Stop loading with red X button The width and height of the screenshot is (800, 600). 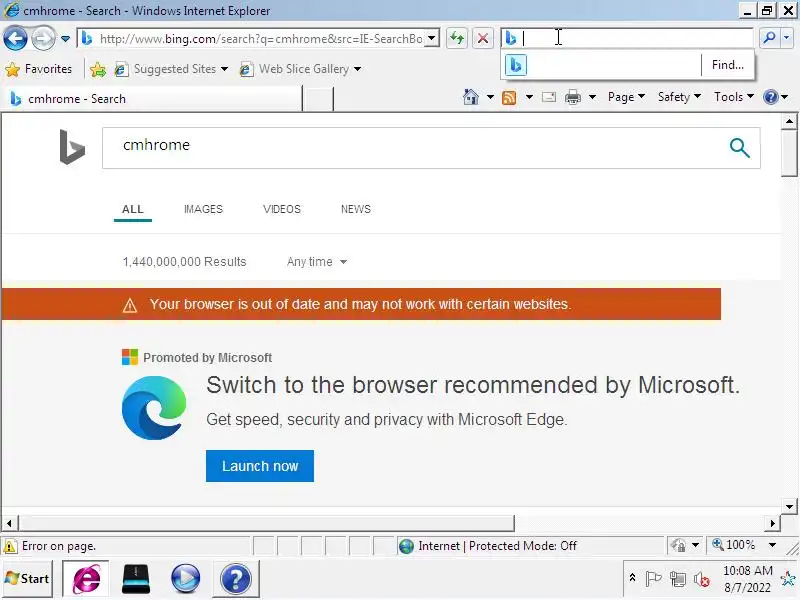point(483,38)
